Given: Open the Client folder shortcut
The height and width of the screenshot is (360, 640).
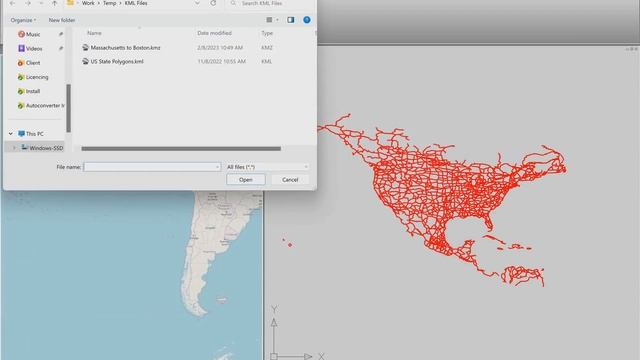Looking at the screenshot, I should (x=33, y=63).
